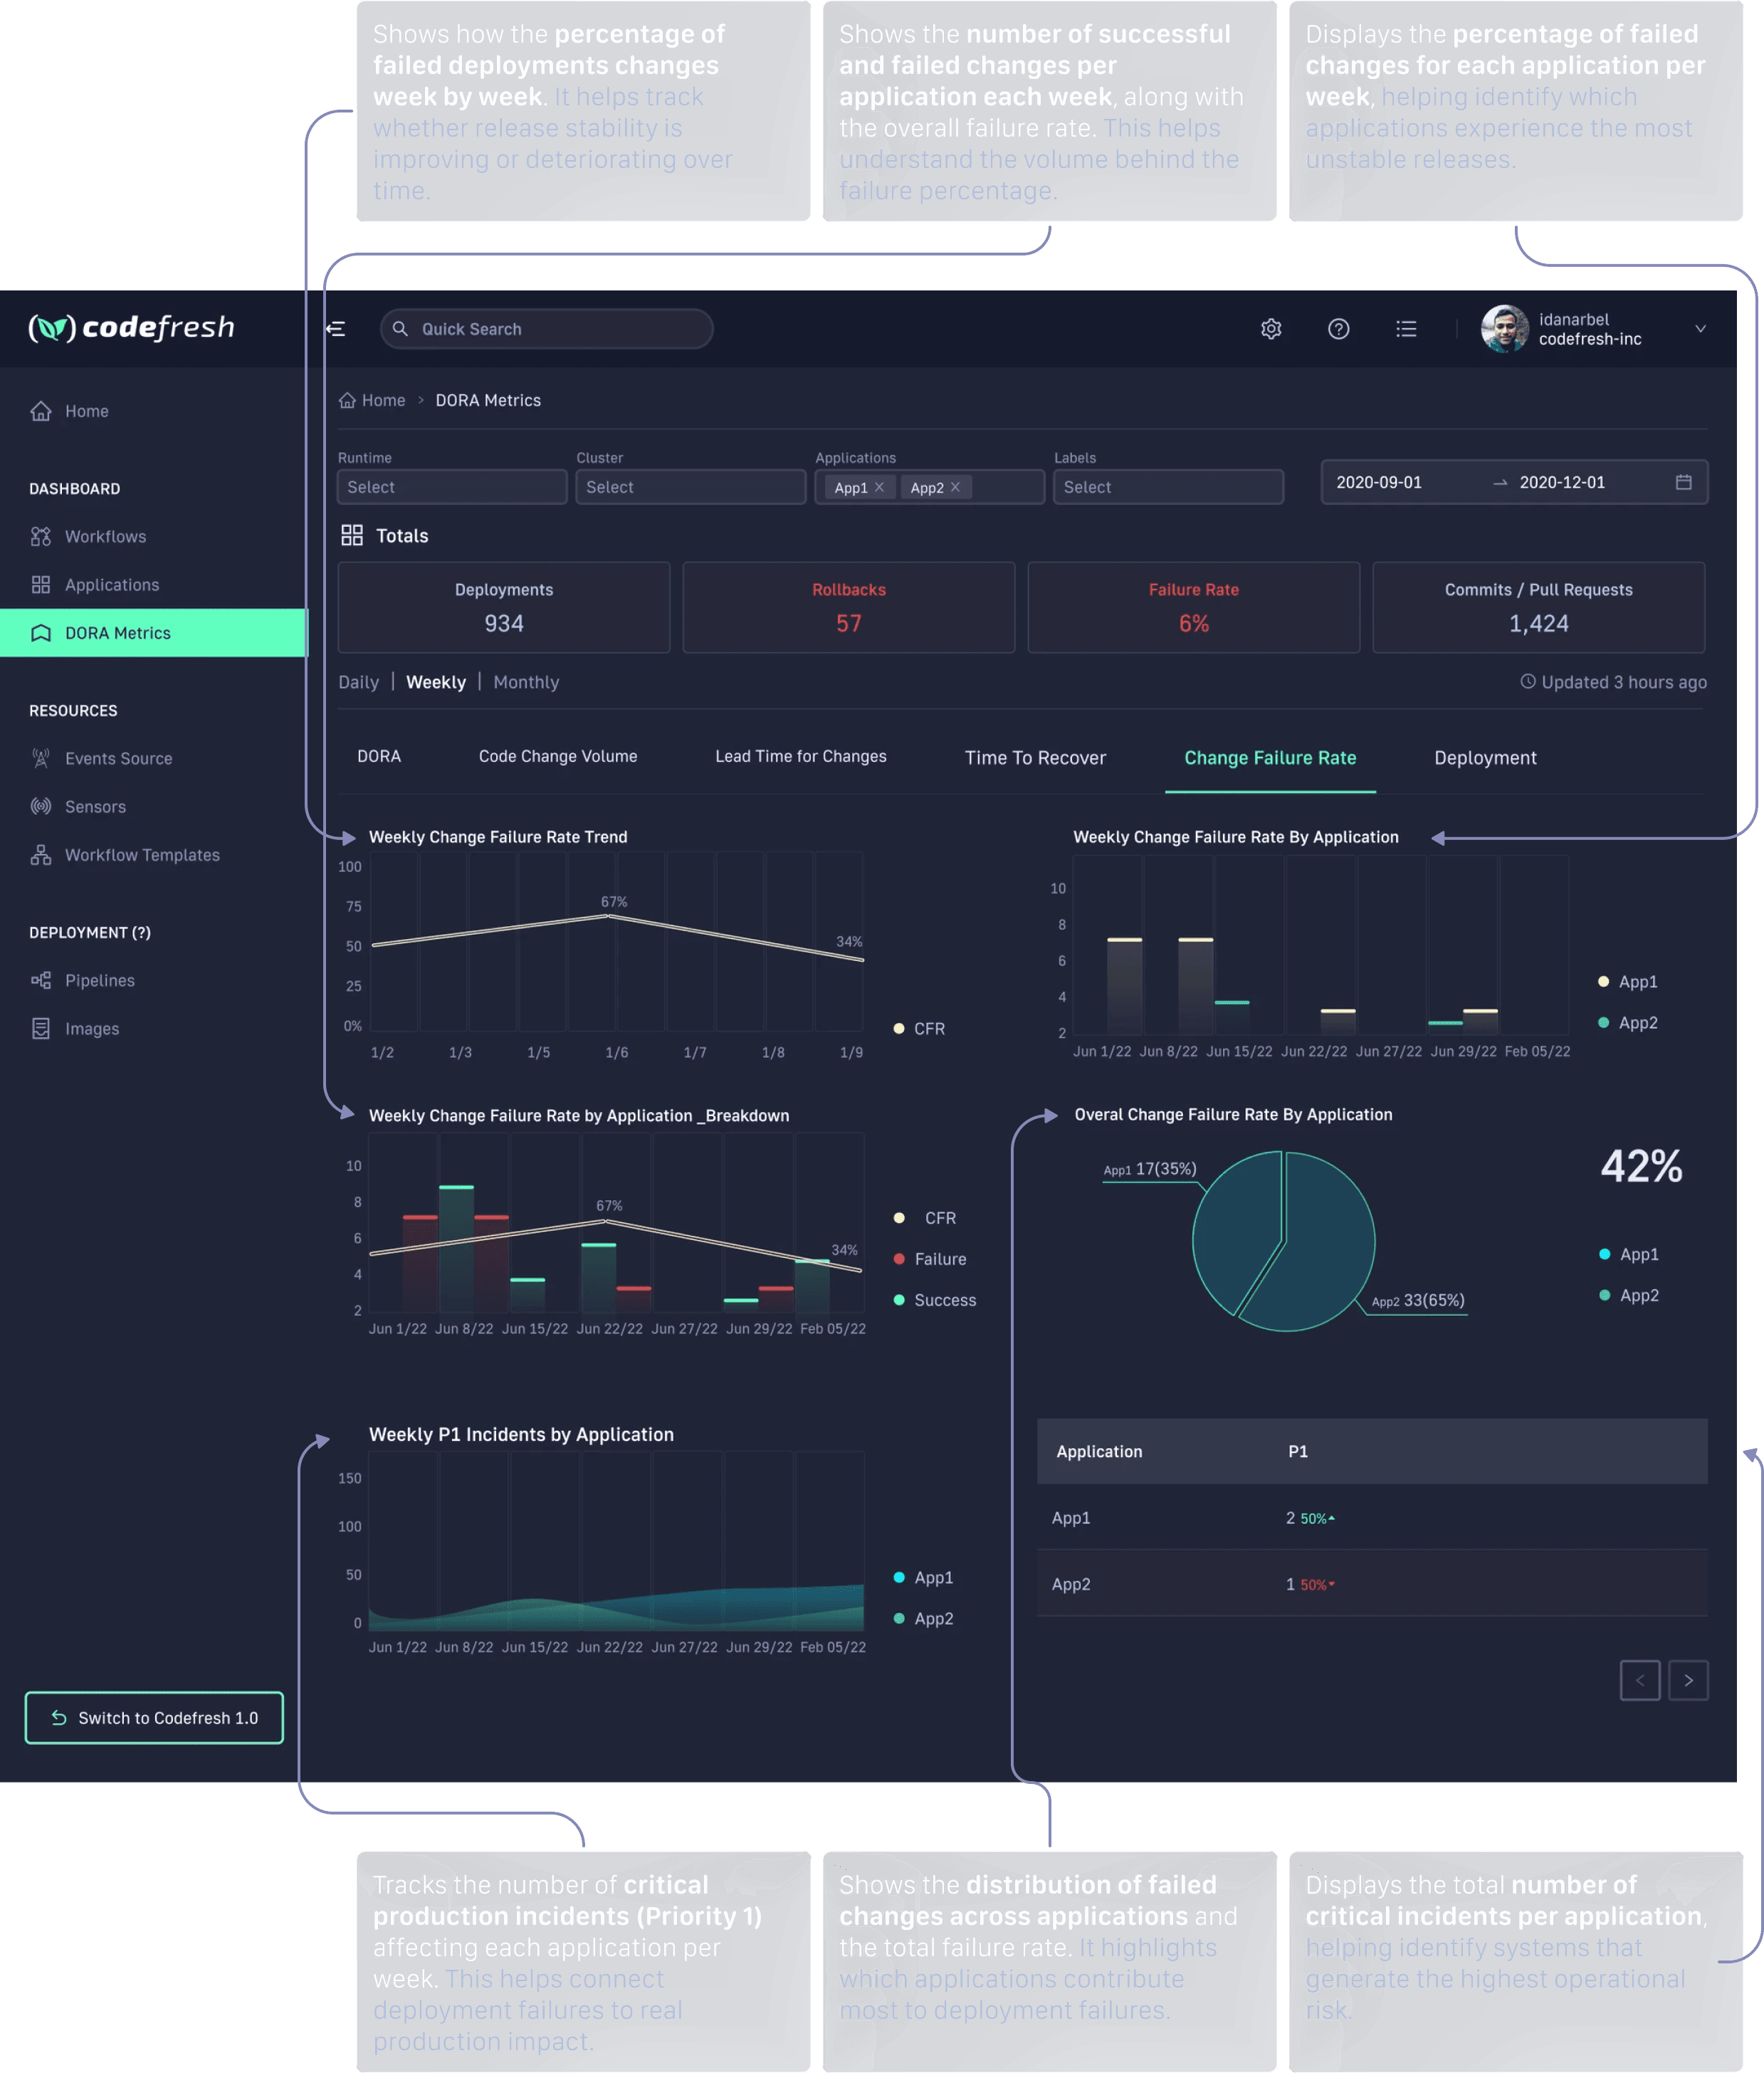
Task: Open the calendar icon in date range
Action: [x=1683, y=482]
